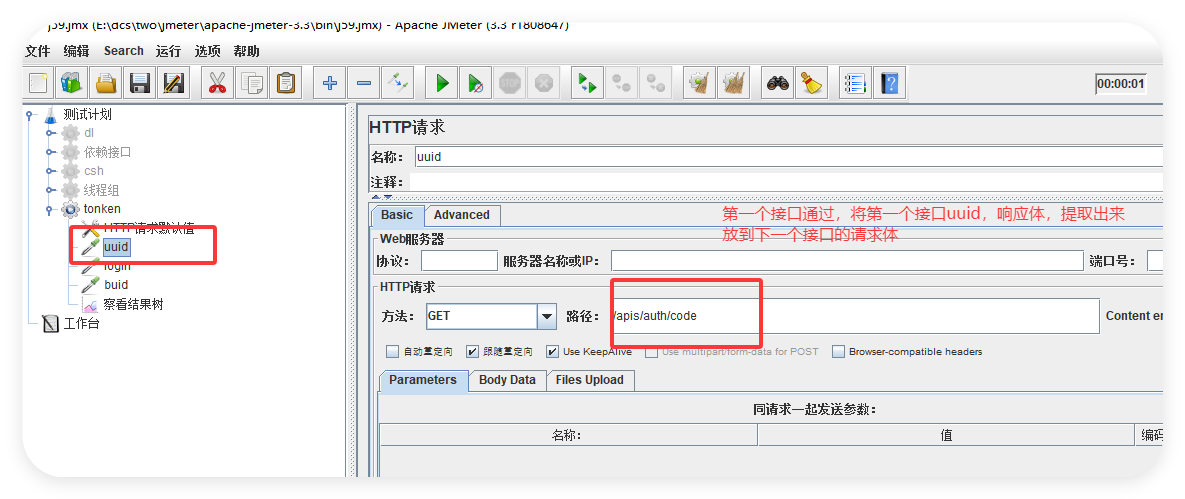Cut selection with scissors icon

tap(218, 82)
